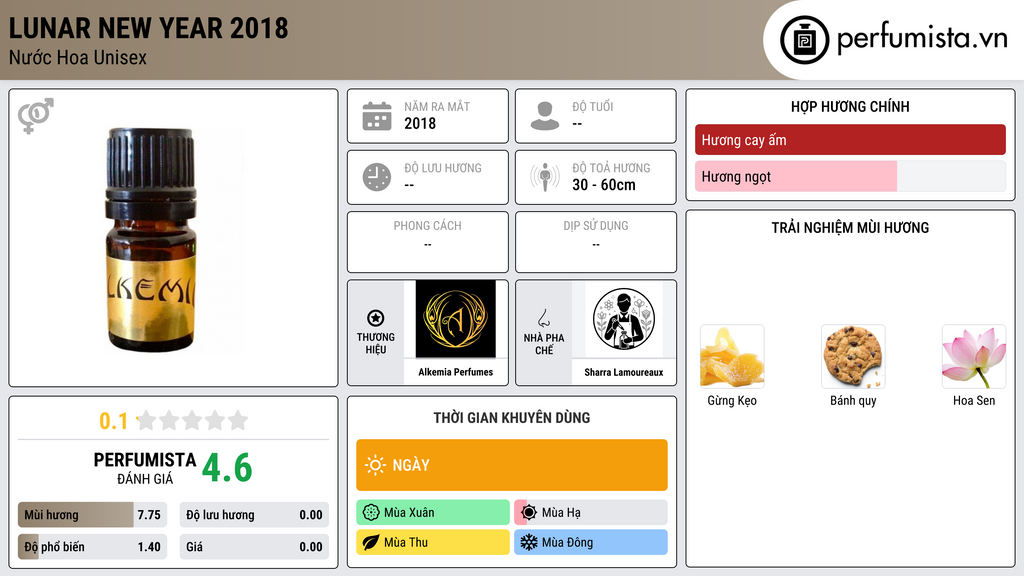
Task: Select the Bánh quy cookie note image
Action: coord(853,357)
